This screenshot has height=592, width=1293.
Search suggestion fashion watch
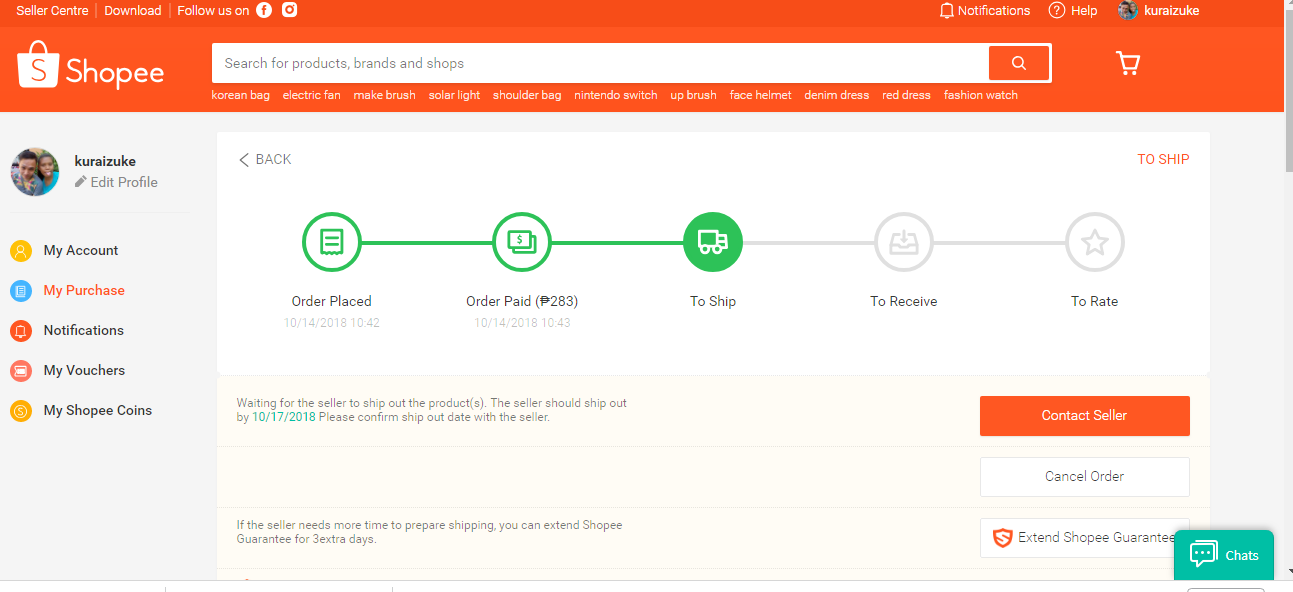click(981, 95)
